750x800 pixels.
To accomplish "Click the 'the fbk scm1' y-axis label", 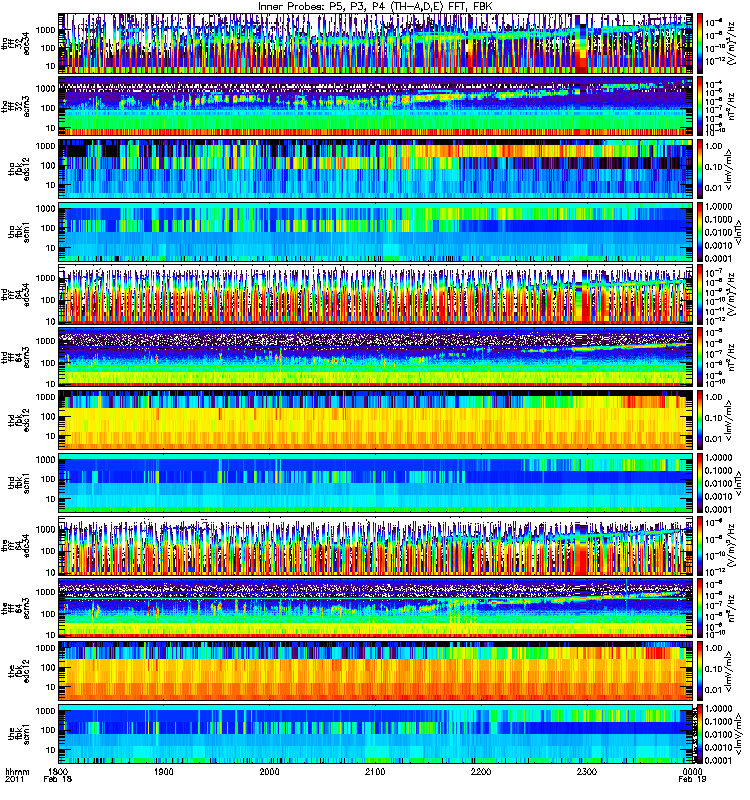I will 19,734.
